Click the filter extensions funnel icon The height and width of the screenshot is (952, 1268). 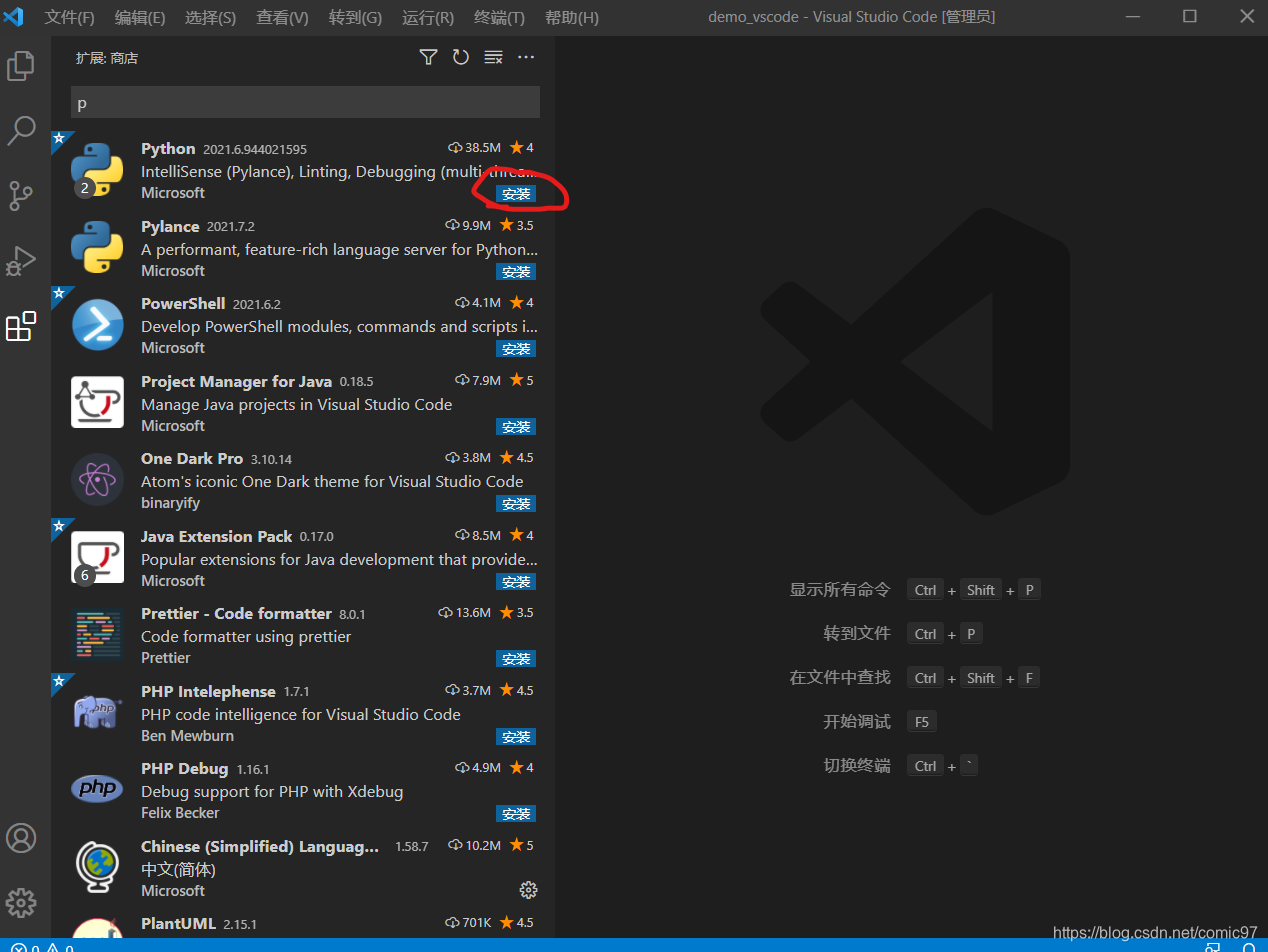point(428,57)
